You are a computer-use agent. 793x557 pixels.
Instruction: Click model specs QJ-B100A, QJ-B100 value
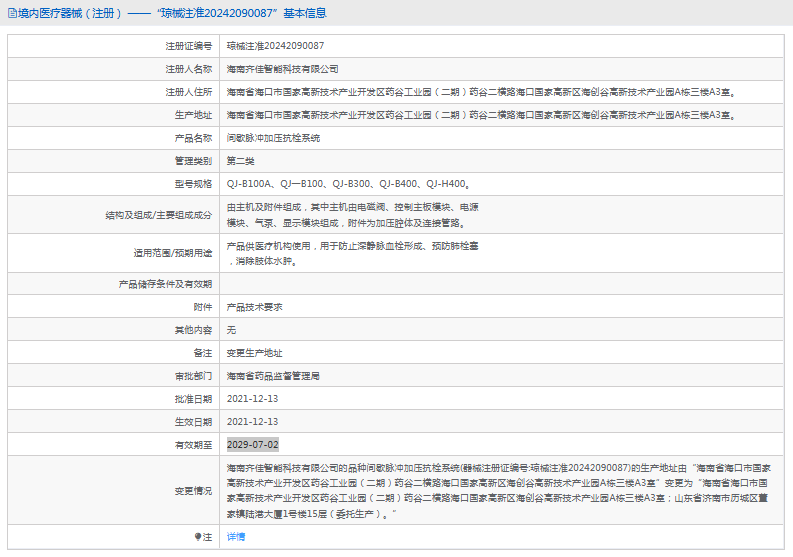(348, 184)
